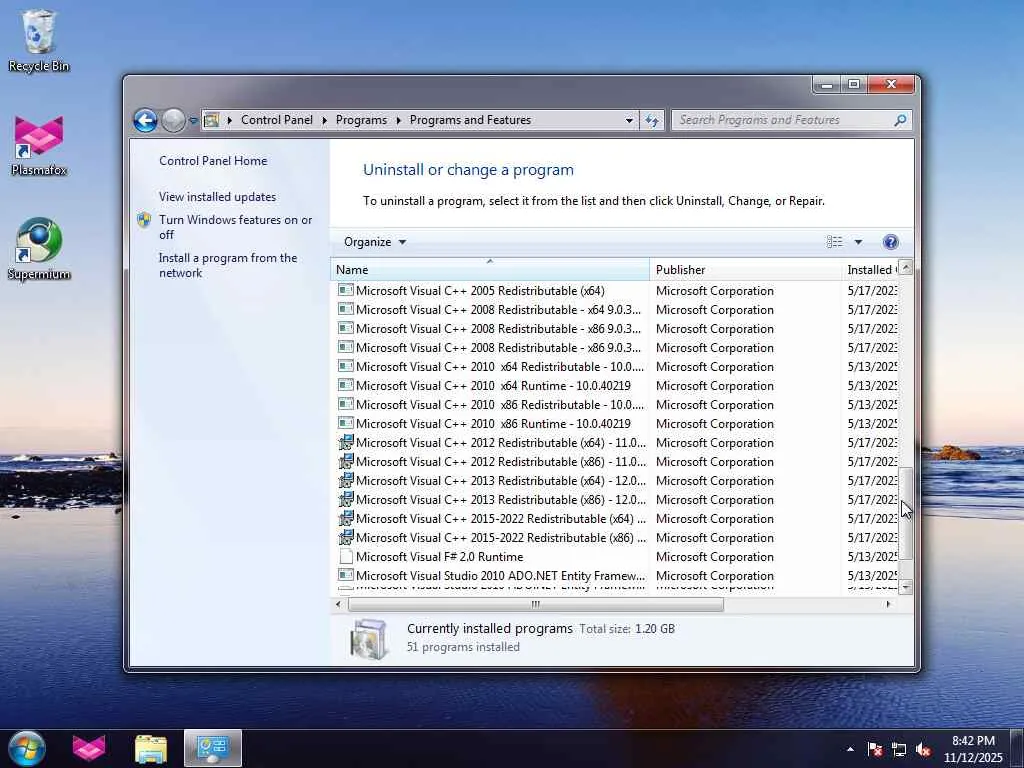Launch the Supermium desktop shortcut

pos(39,248)
